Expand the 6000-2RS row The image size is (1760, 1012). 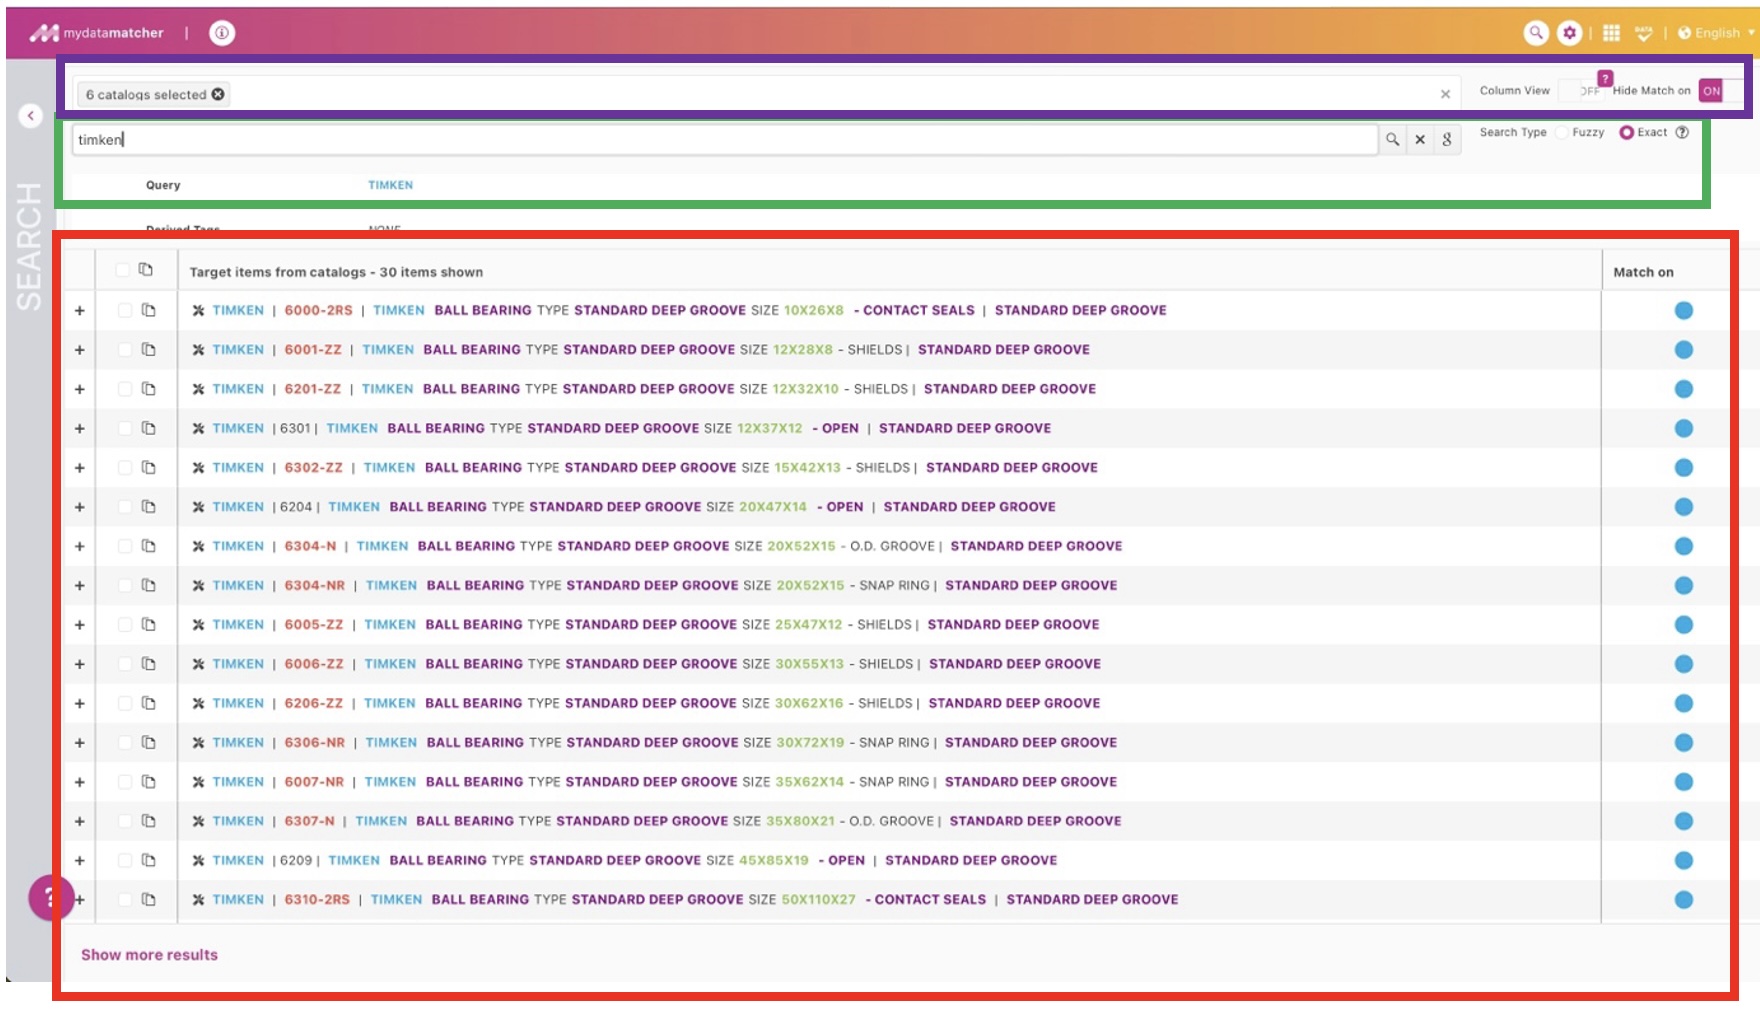[x=79, y=311]
